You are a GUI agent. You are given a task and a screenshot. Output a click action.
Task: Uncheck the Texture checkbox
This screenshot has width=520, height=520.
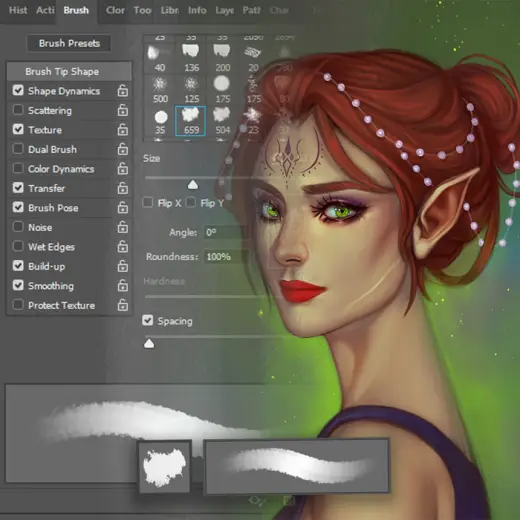[18, 129]
